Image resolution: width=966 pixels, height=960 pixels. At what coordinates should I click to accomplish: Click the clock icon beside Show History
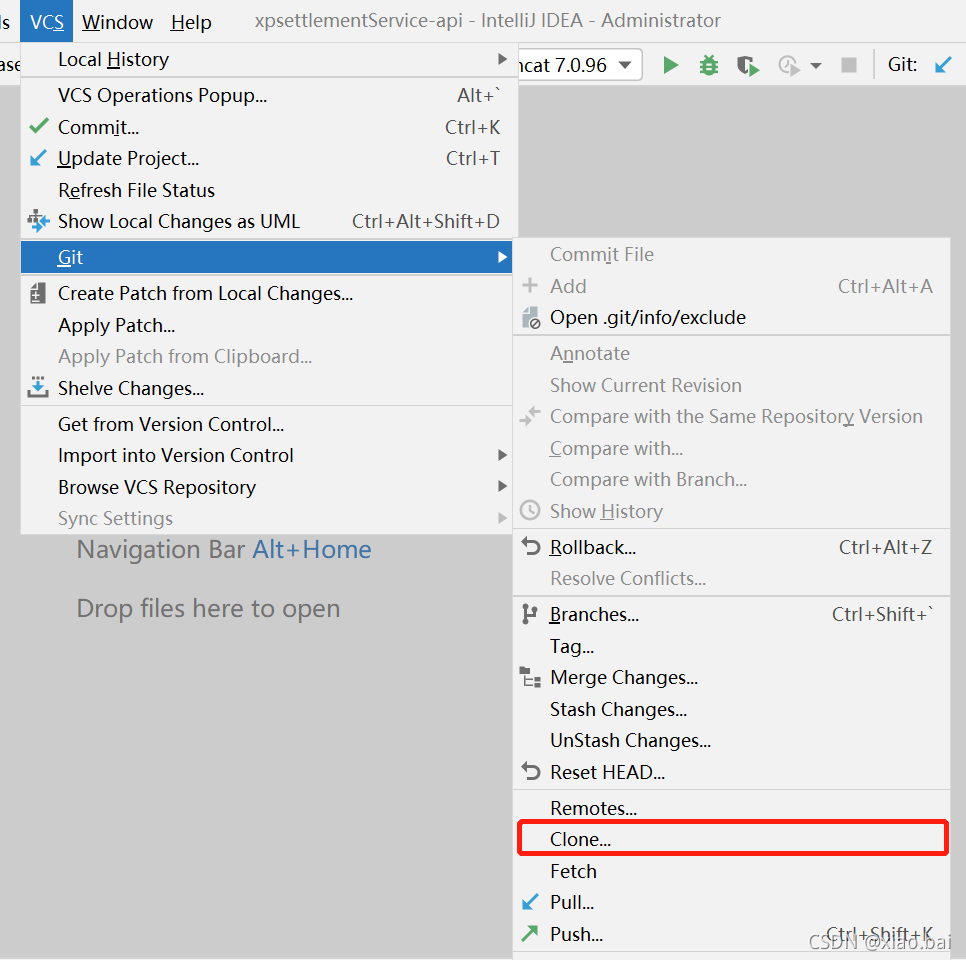pos(530,510)
